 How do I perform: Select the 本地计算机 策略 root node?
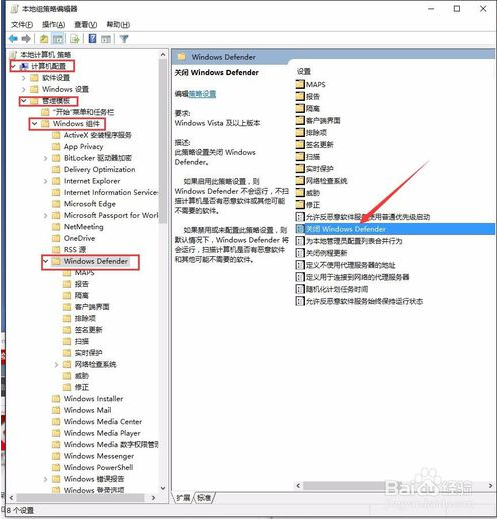pos(45,55)
